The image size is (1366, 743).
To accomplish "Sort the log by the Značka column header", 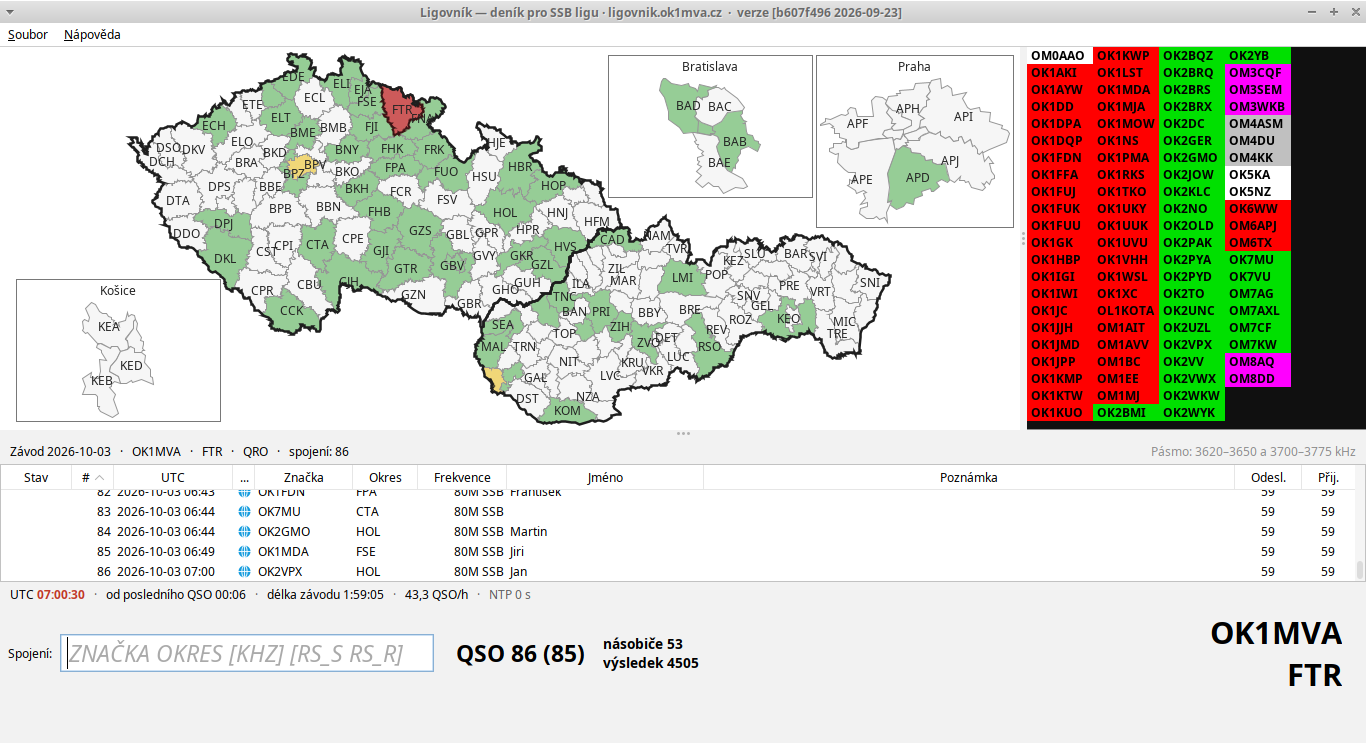I will coord(303,477).
